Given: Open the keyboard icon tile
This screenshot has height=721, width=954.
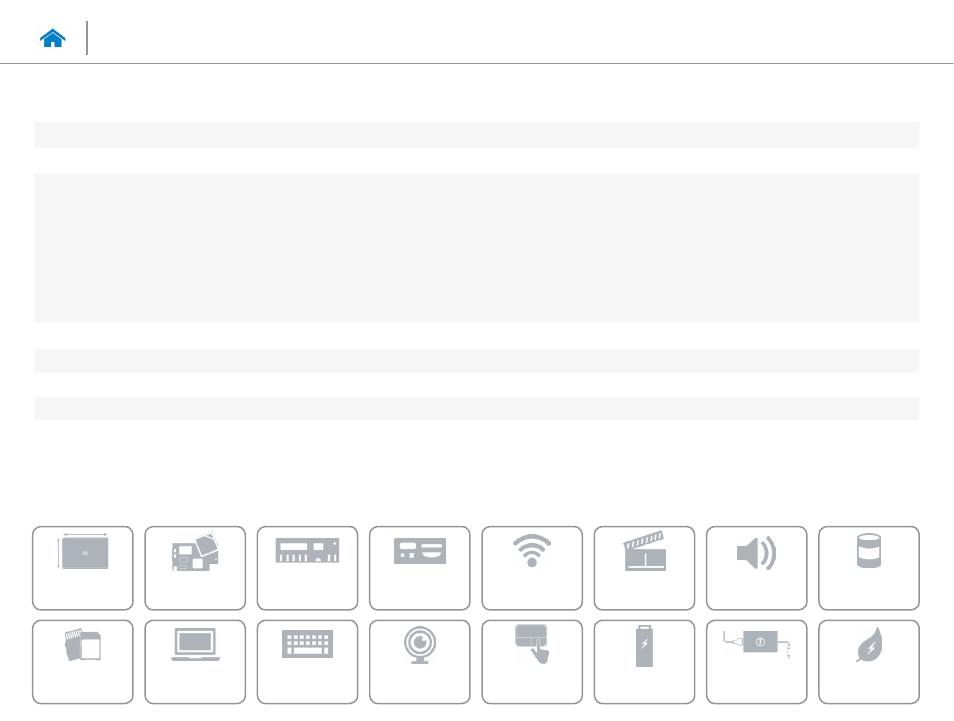Looking at the screenshot, I should click(307, 661).
